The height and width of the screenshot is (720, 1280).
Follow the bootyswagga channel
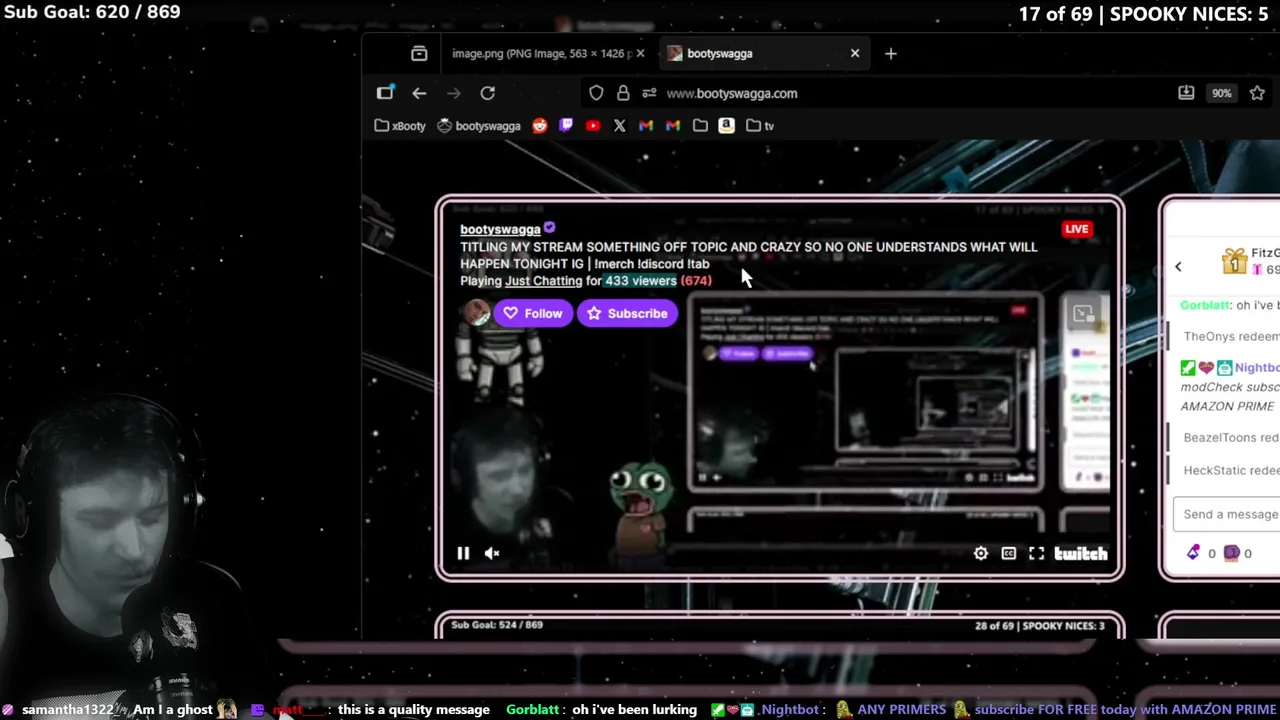pyautogui.click(x=533, y=313)
